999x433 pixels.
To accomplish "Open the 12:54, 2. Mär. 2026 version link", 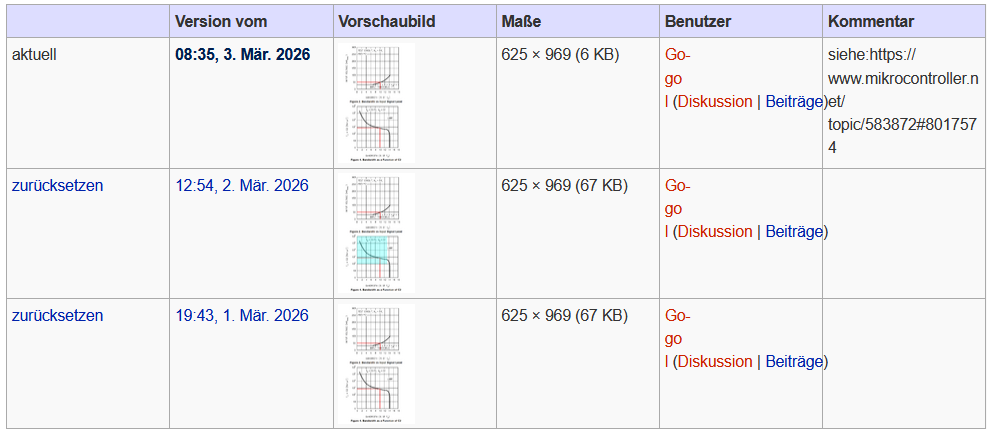I will tap(242, 185).
